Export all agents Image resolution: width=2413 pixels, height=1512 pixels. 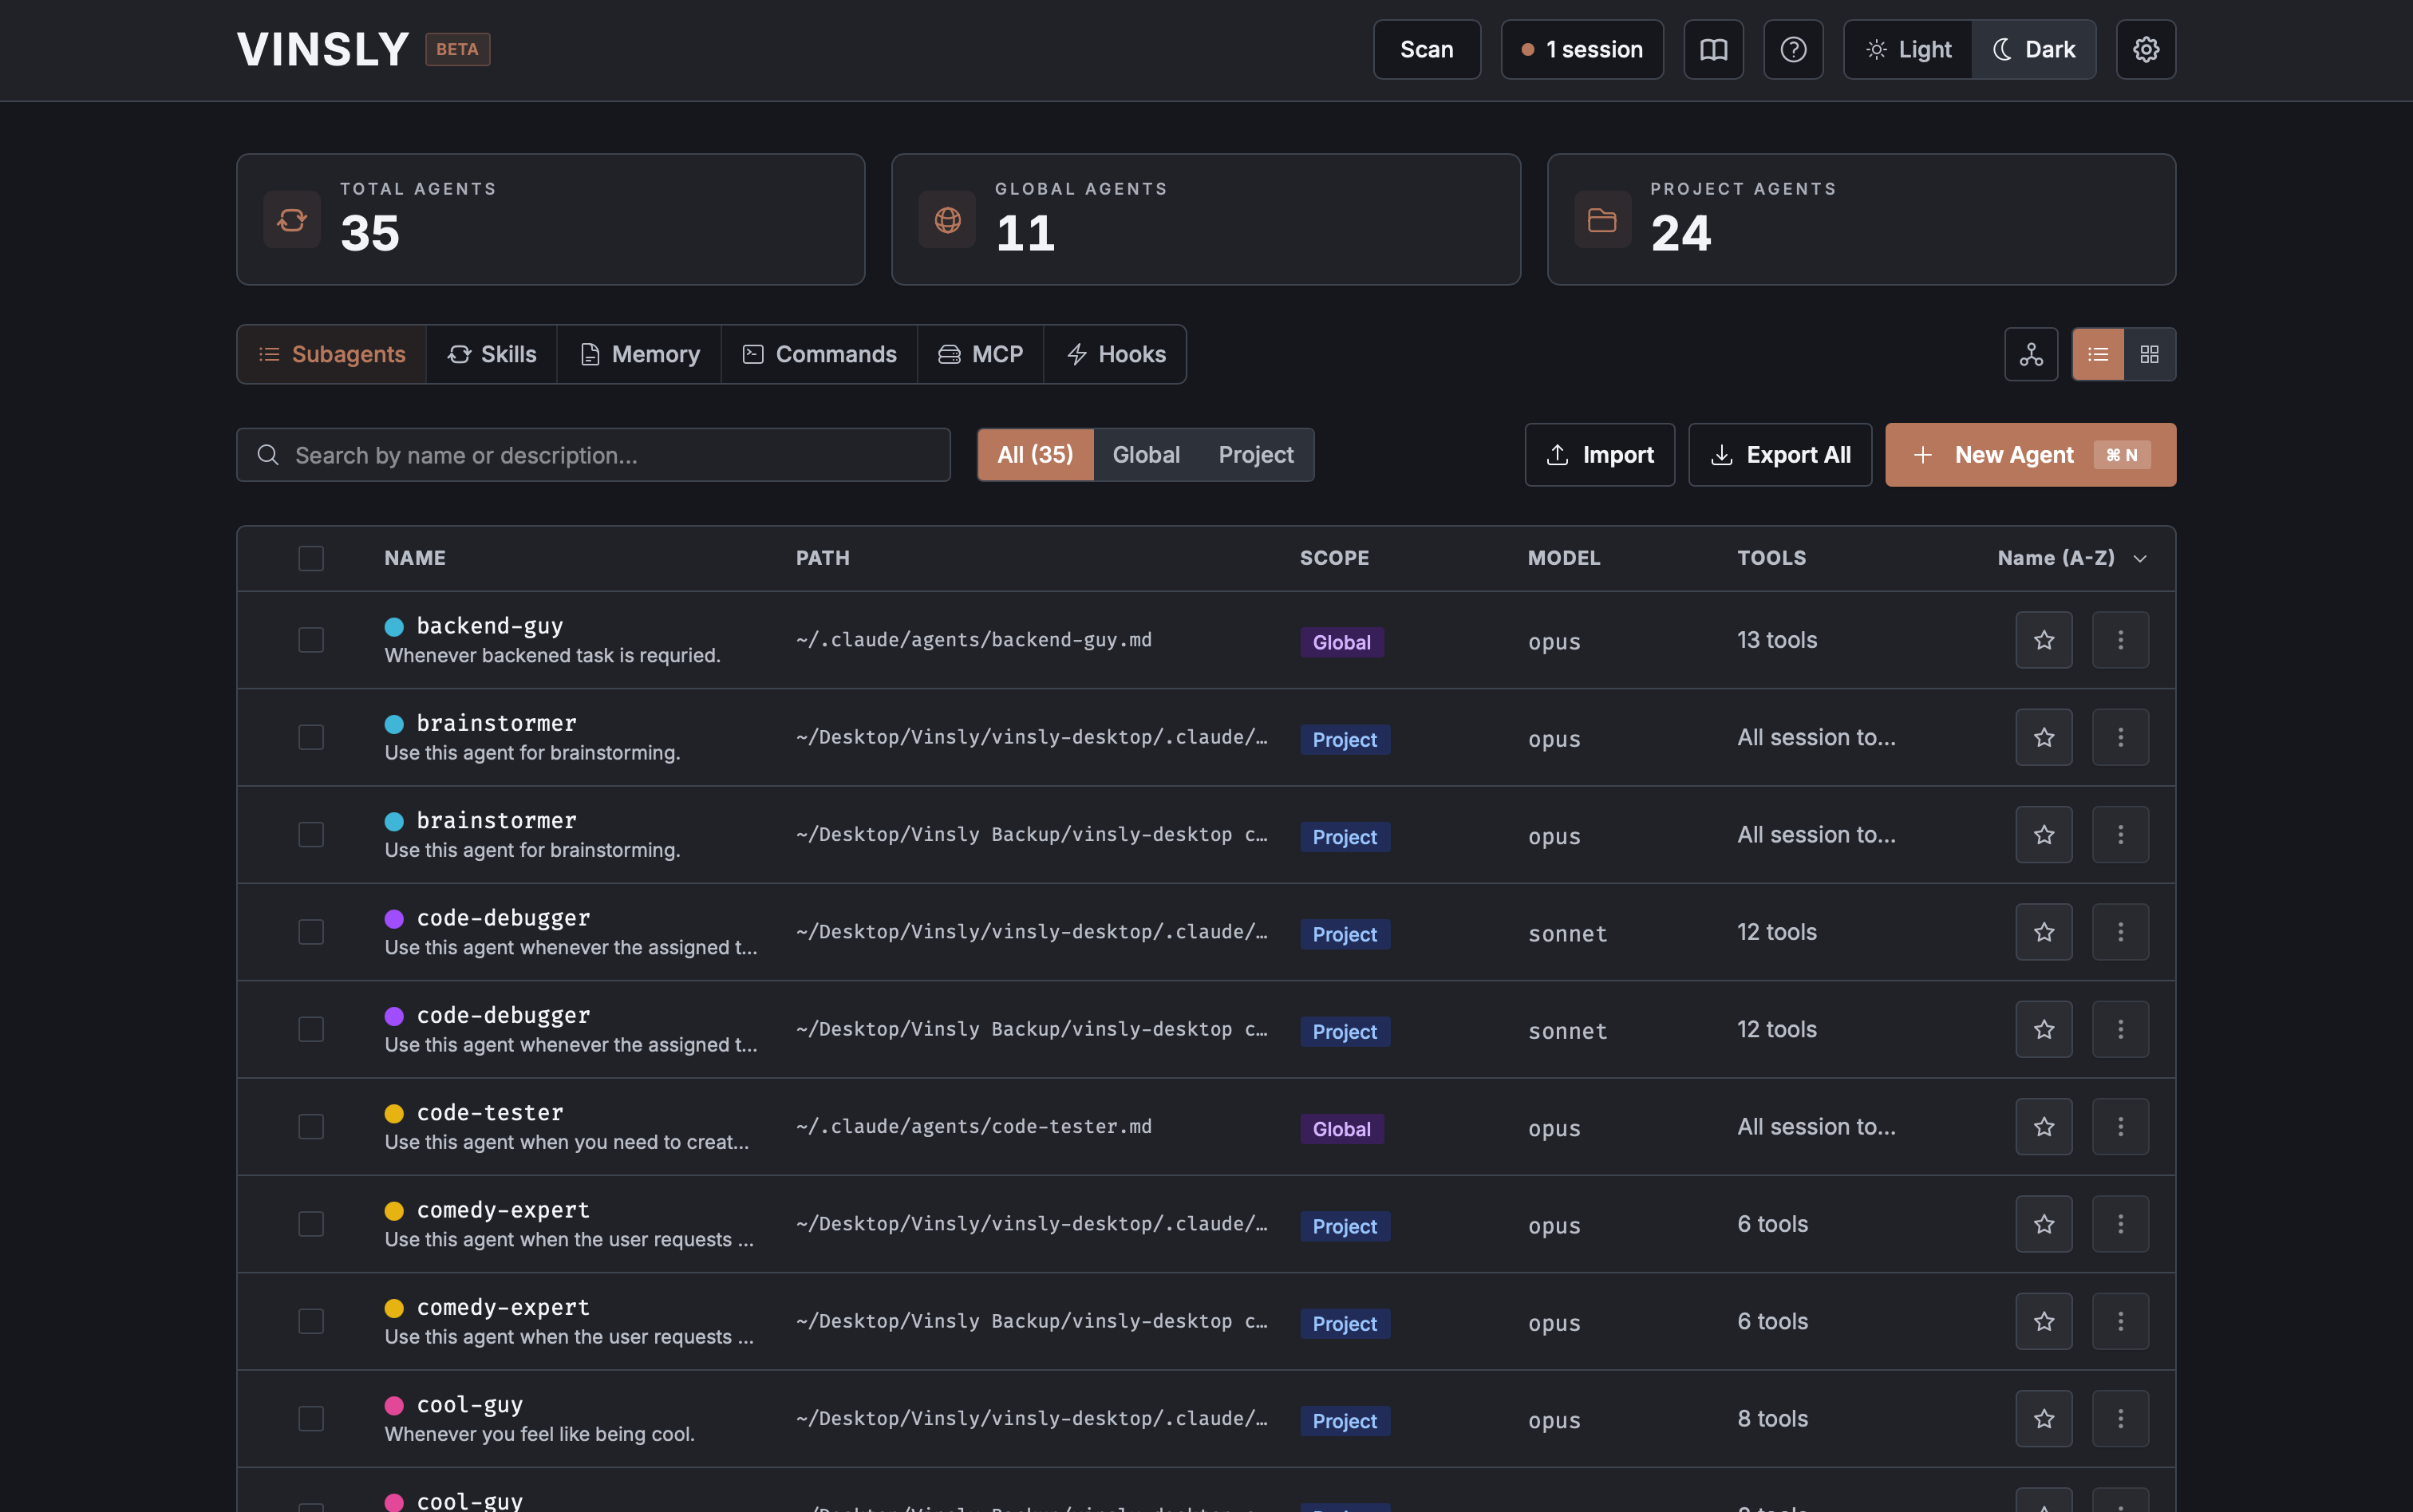[x=1779, y=454]
